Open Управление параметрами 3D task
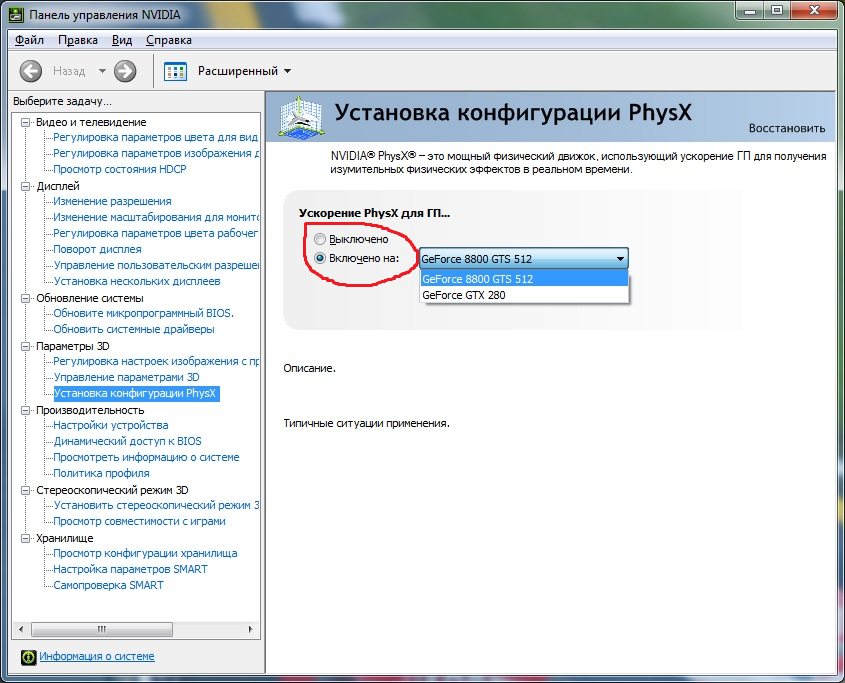The image size is (845, 683). pos(126,377)
